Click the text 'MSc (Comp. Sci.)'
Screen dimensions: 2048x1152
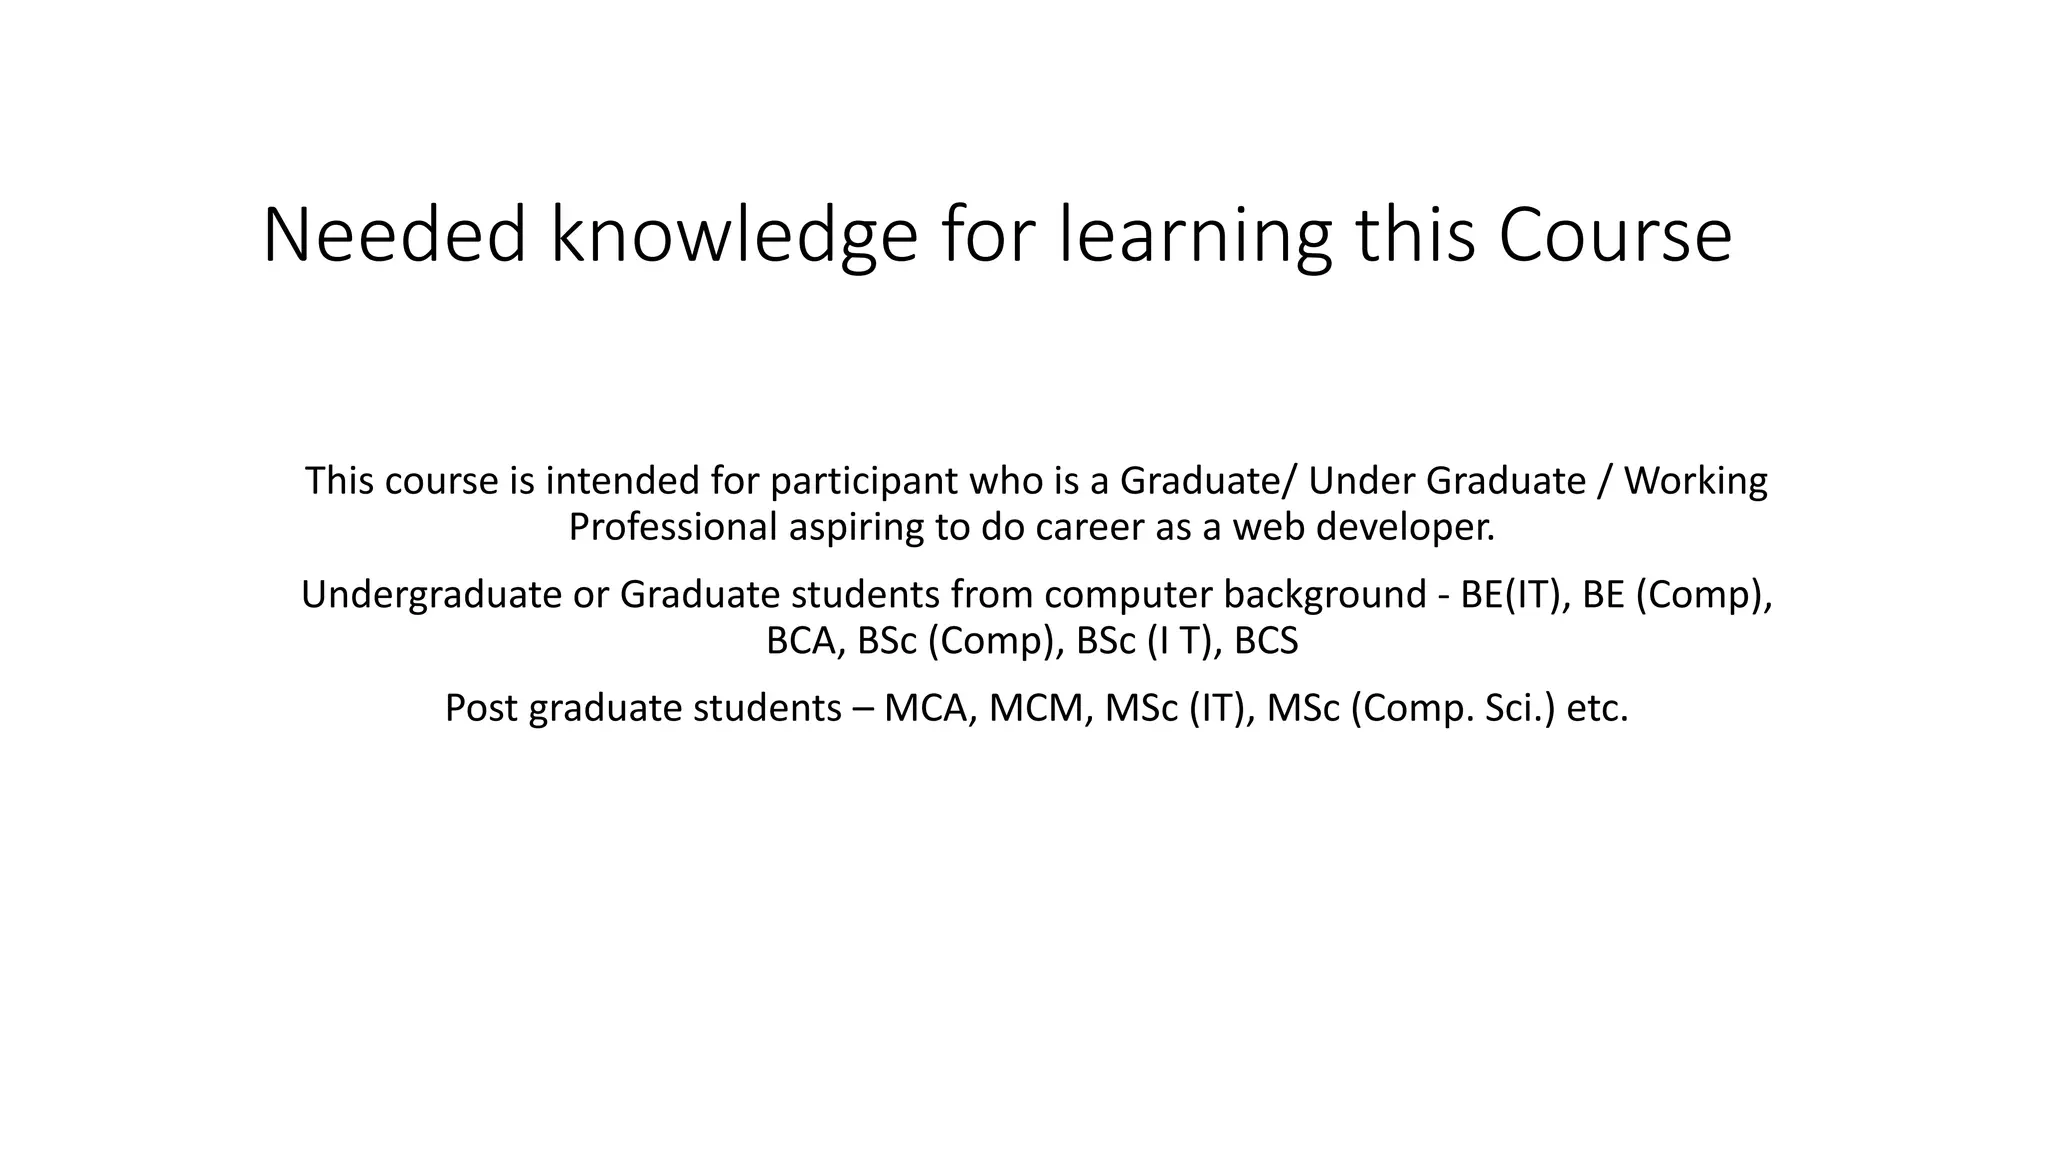(1411, 709)
